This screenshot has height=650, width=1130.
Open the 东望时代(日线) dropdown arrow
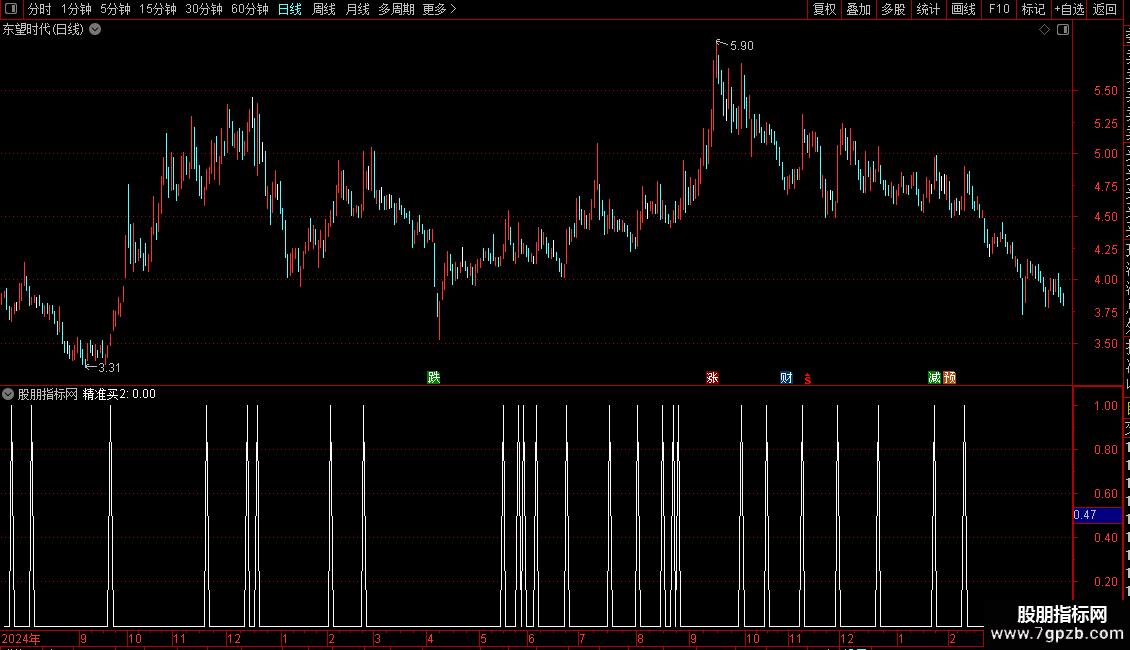point(95,30)
